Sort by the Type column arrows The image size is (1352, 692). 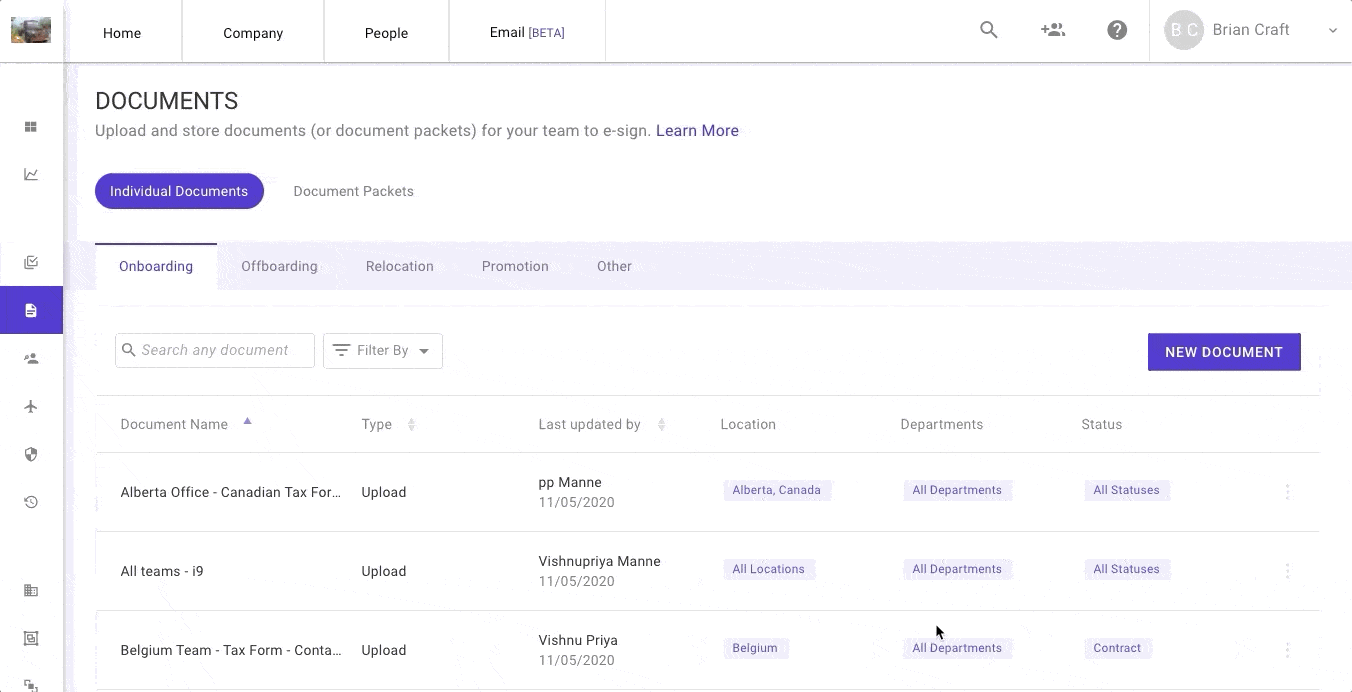tap(411, 425)
